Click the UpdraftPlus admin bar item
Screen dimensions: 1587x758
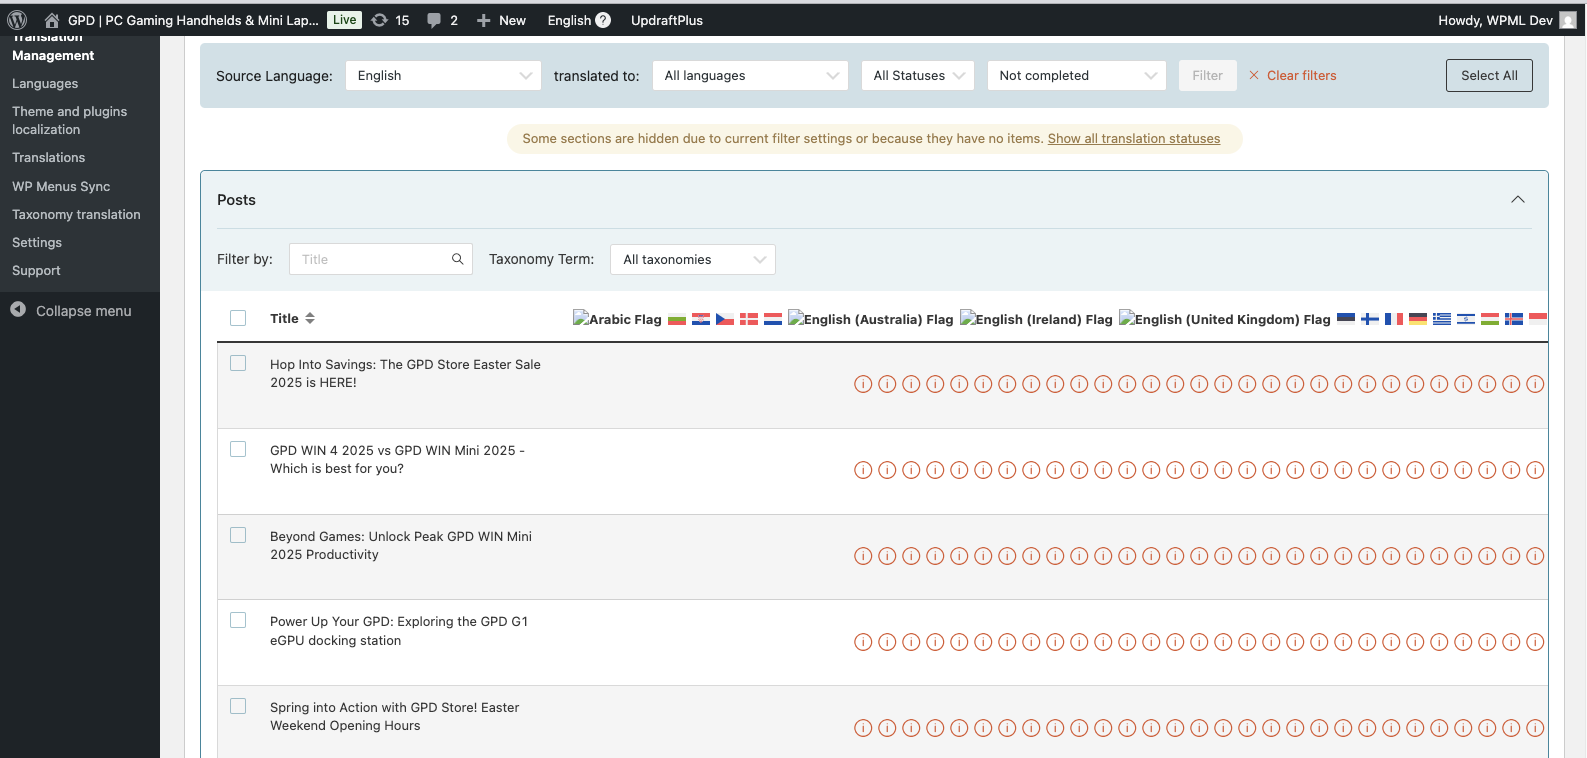click(x=667, y=20)
